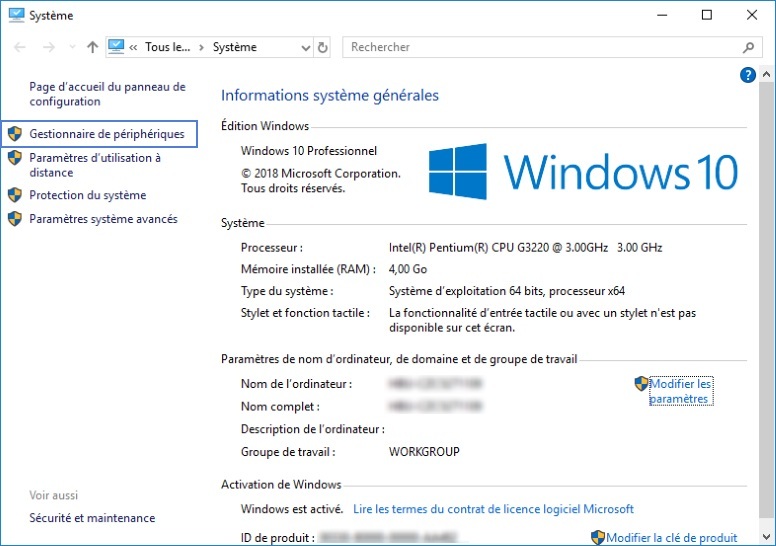
Task: Select 'Windows est activé.' text
Action: point(291,509)
